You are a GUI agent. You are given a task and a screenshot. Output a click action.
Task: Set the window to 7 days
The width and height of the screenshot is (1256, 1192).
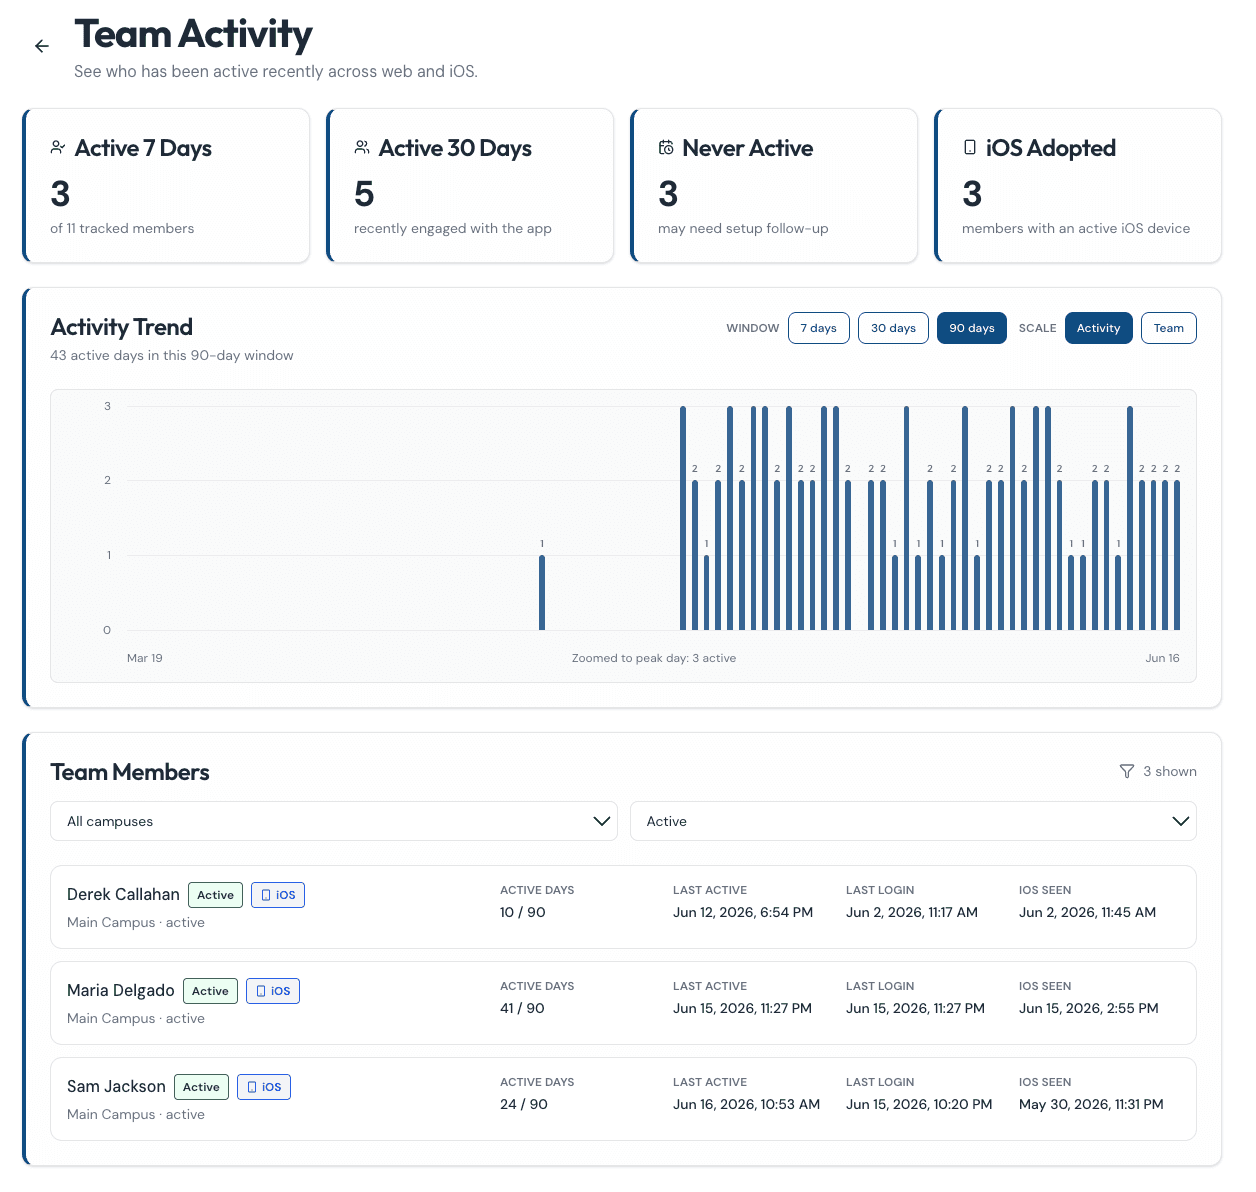point(819,328)
